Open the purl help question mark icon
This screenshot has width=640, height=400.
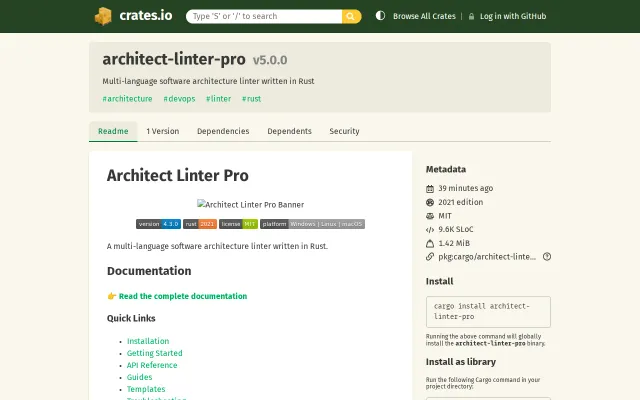[547, 256]
